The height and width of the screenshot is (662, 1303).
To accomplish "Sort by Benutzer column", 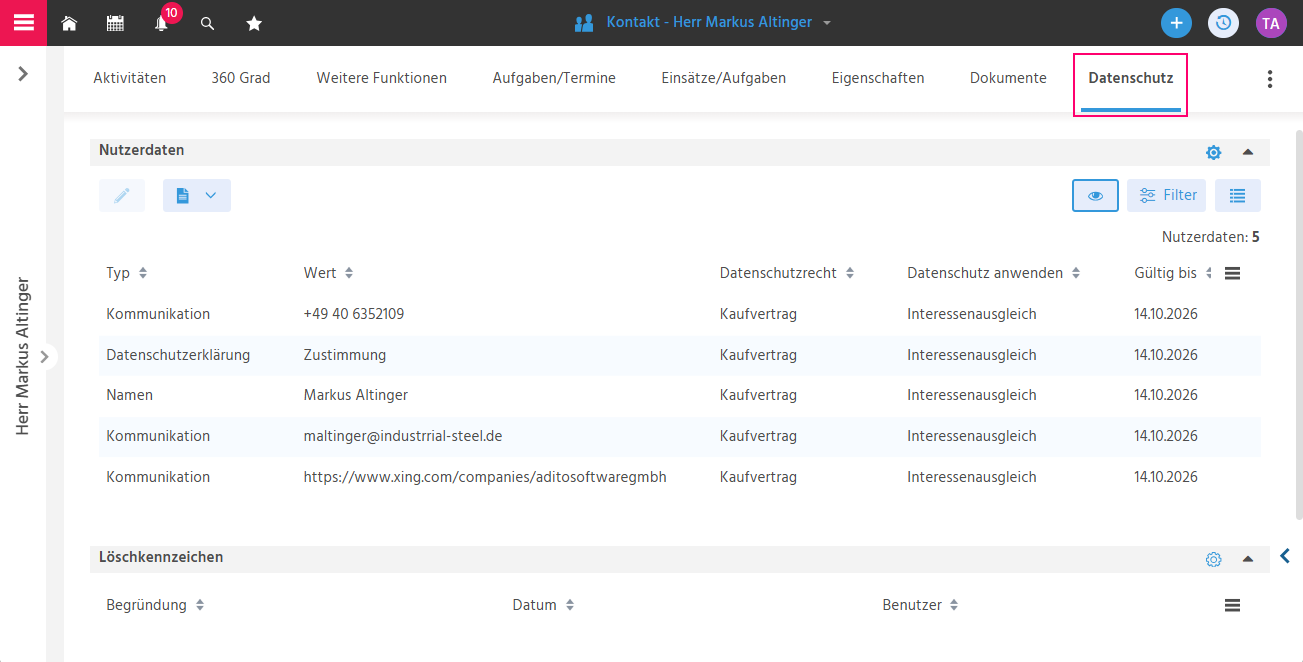I will coord(954,605).
